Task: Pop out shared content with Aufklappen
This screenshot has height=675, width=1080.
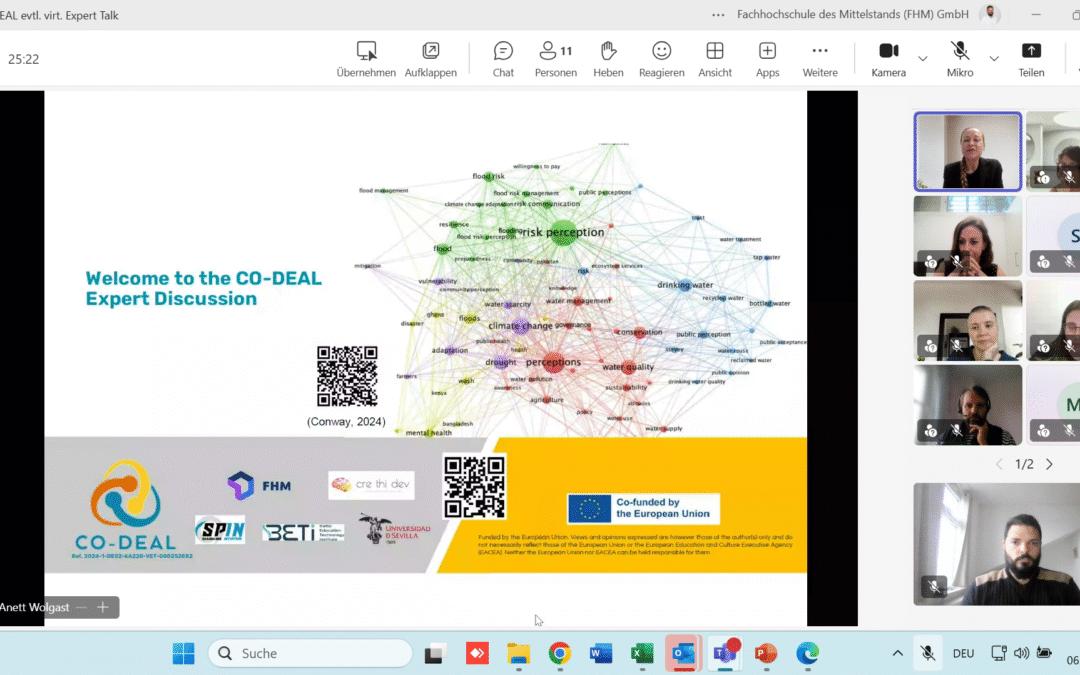Action: (430, 59)
